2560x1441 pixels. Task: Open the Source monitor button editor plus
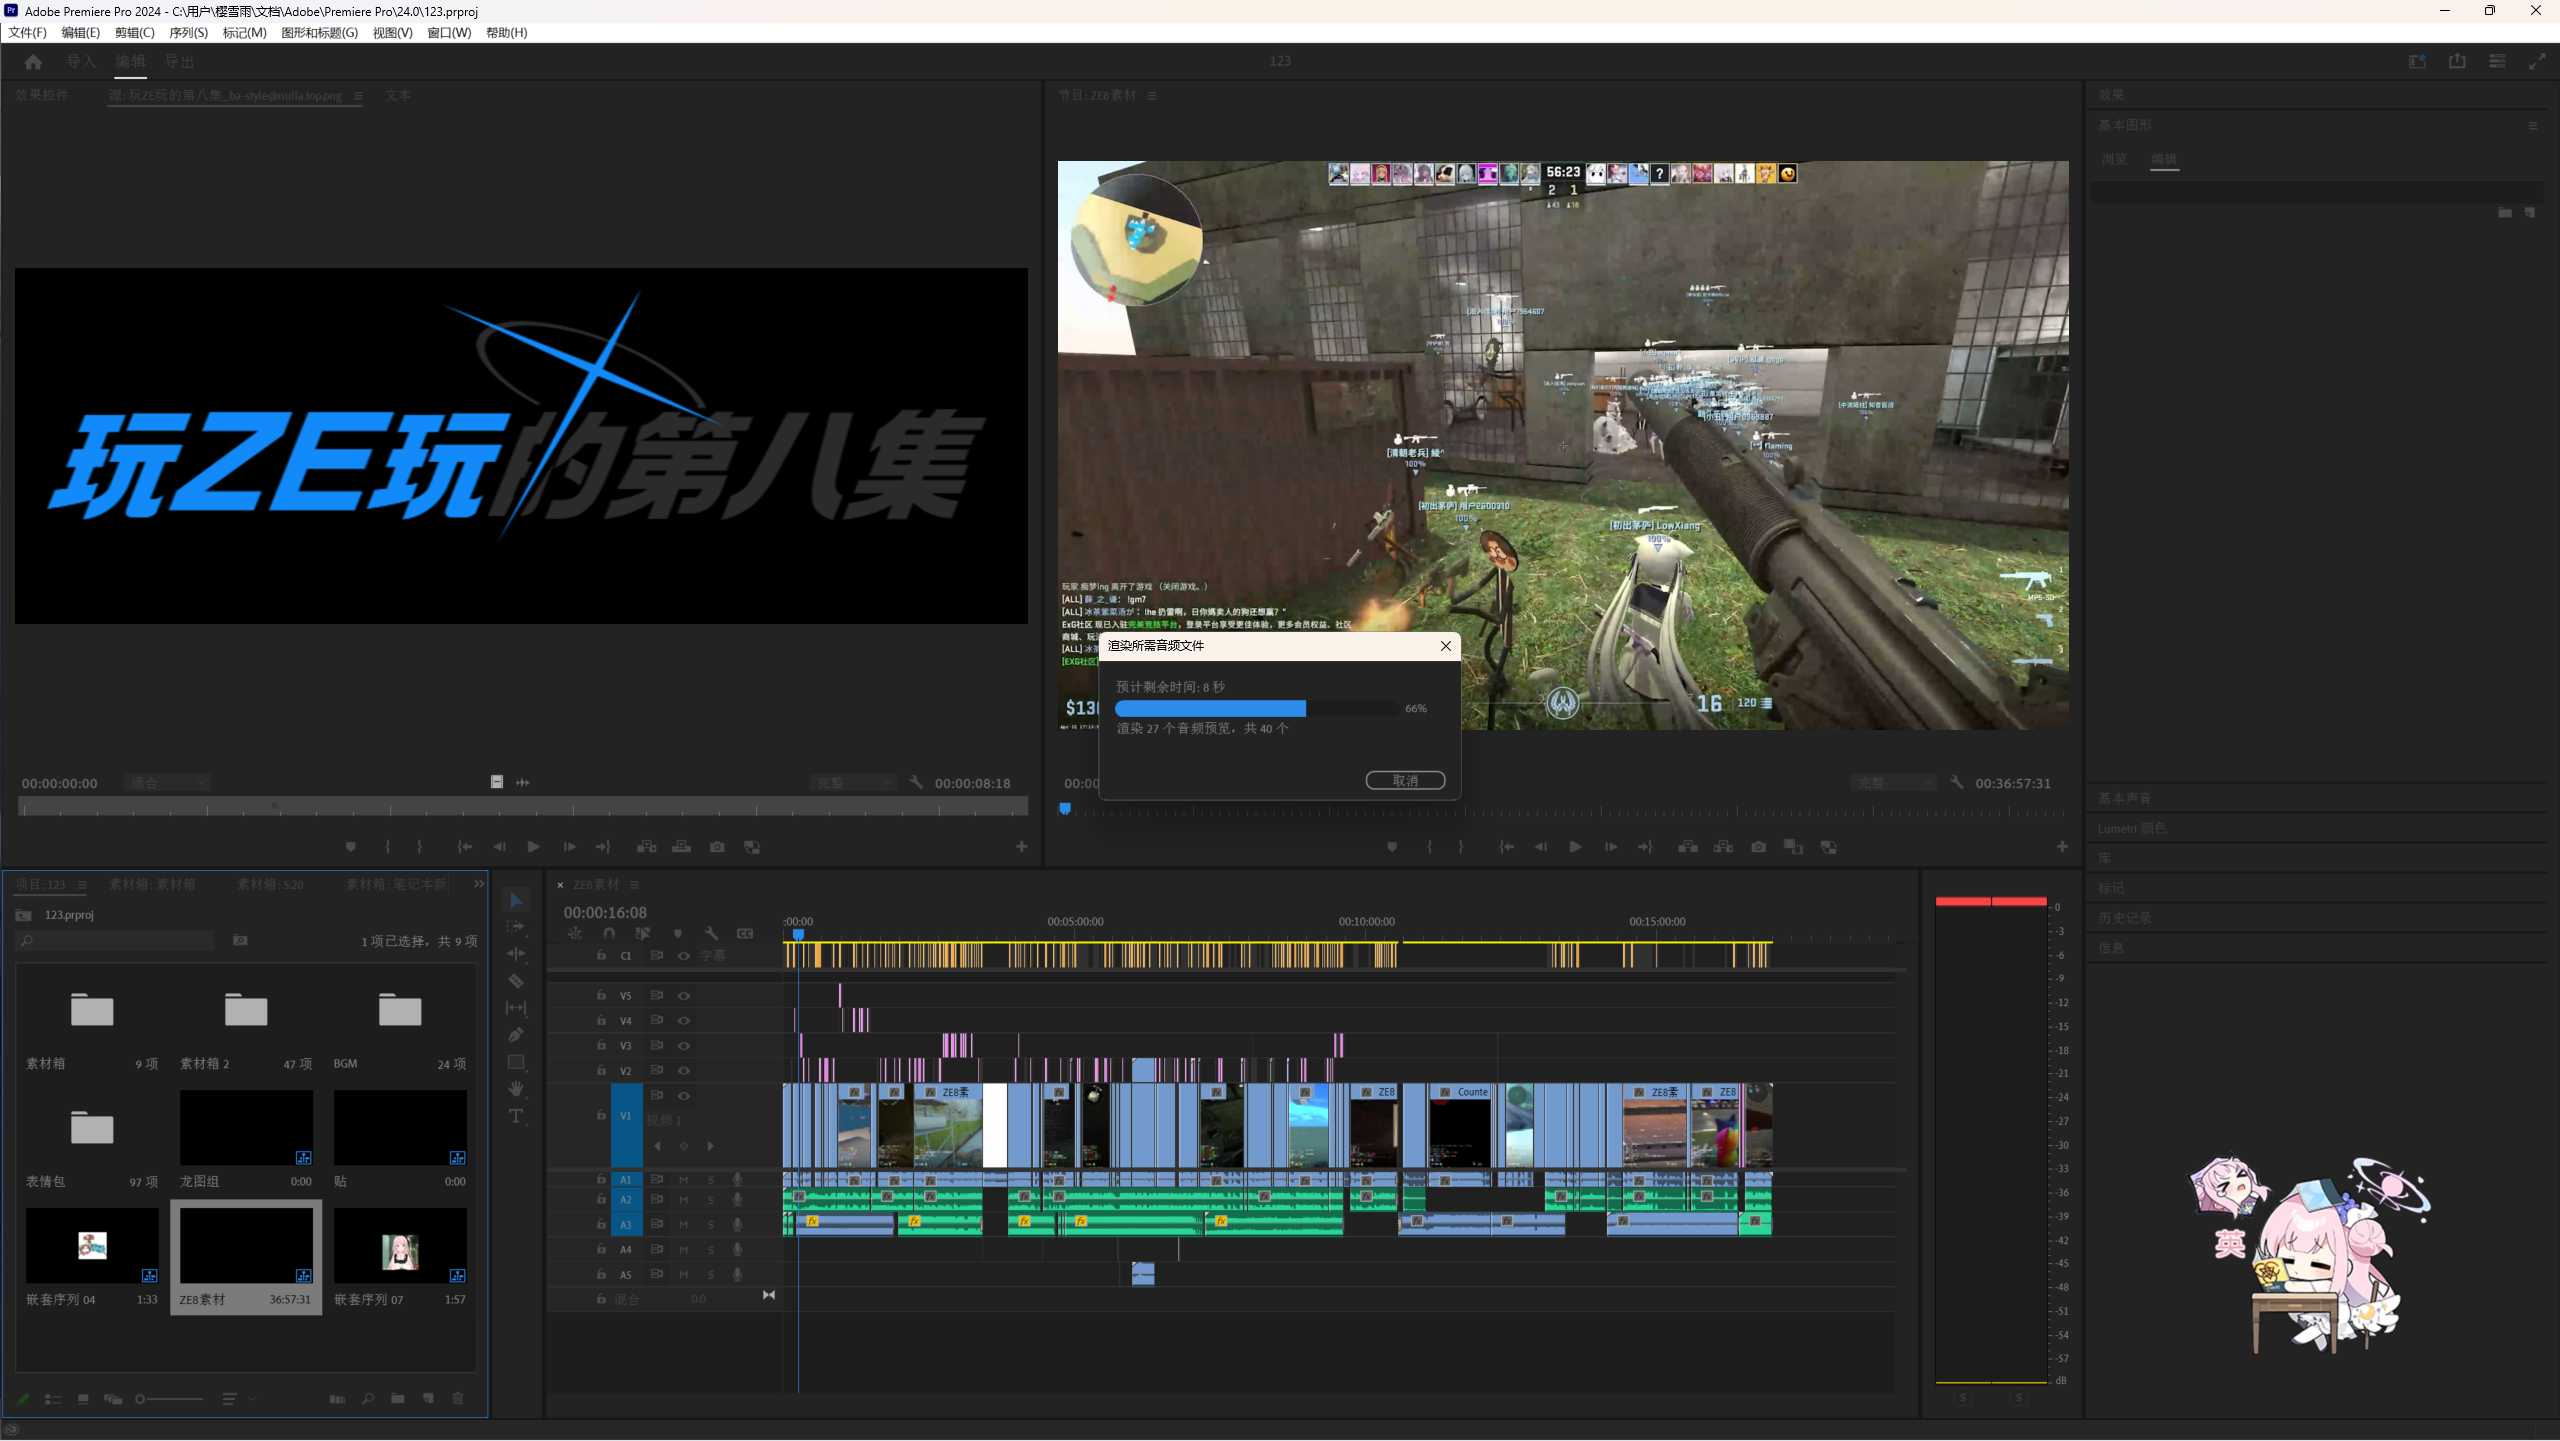coord(1021,847)
